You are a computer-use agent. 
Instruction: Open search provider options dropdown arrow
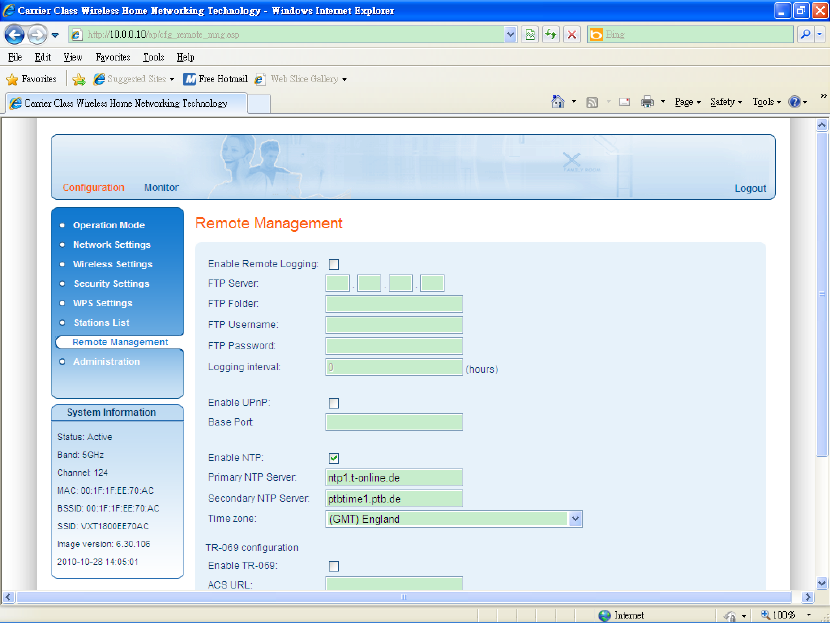(x=819, y=35)
